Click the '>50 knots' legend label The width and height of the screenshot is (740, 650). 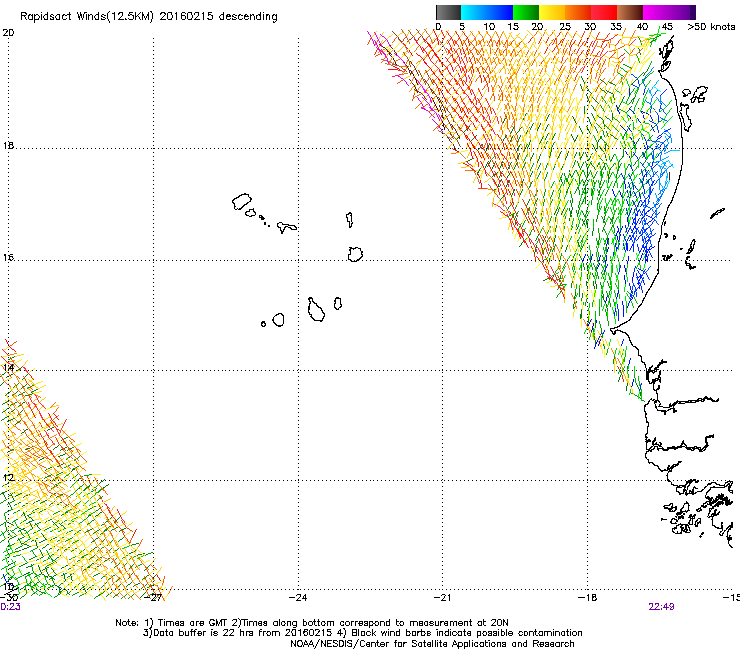tap(711, 26)
